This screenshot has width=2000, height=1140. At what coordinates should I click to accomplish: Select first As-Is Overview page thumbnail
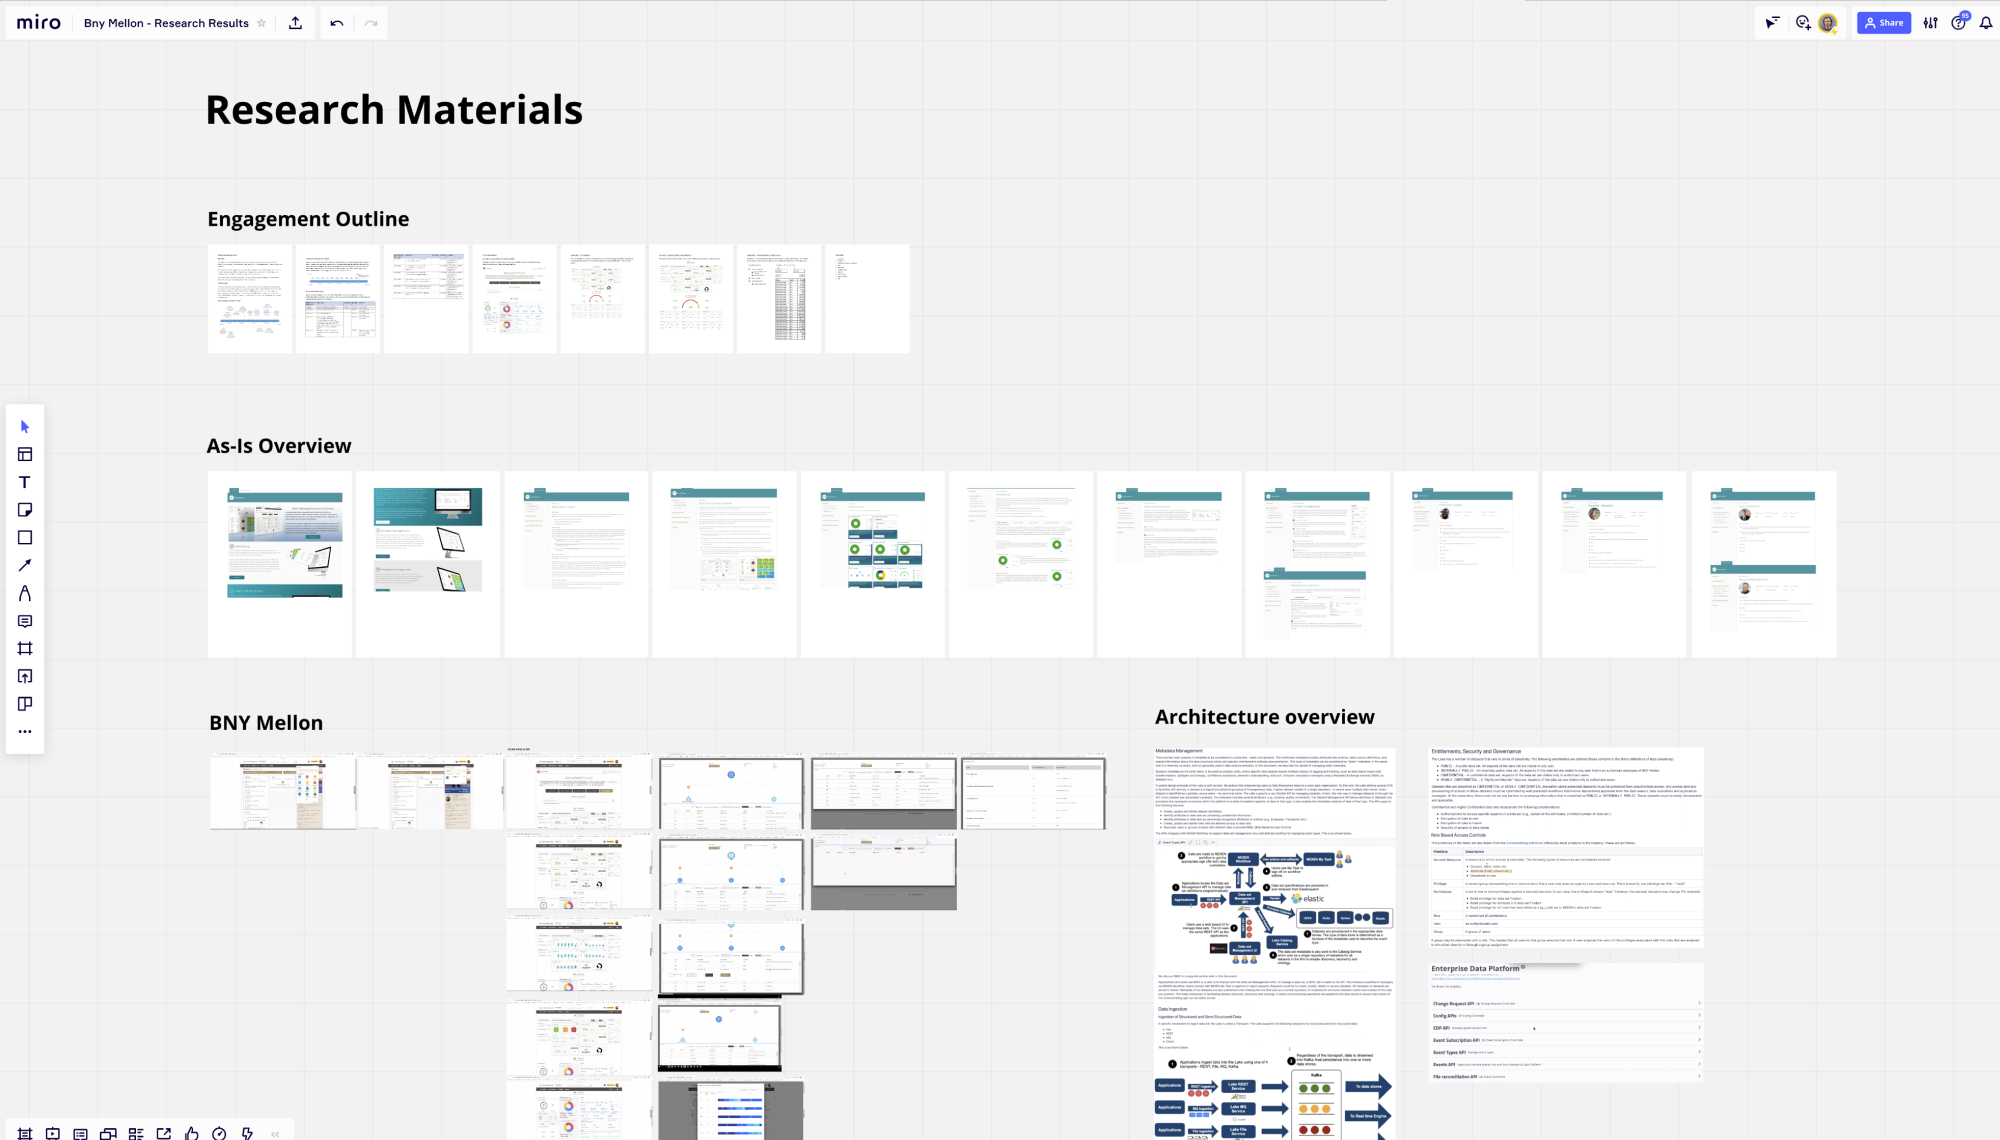(280, 564)
